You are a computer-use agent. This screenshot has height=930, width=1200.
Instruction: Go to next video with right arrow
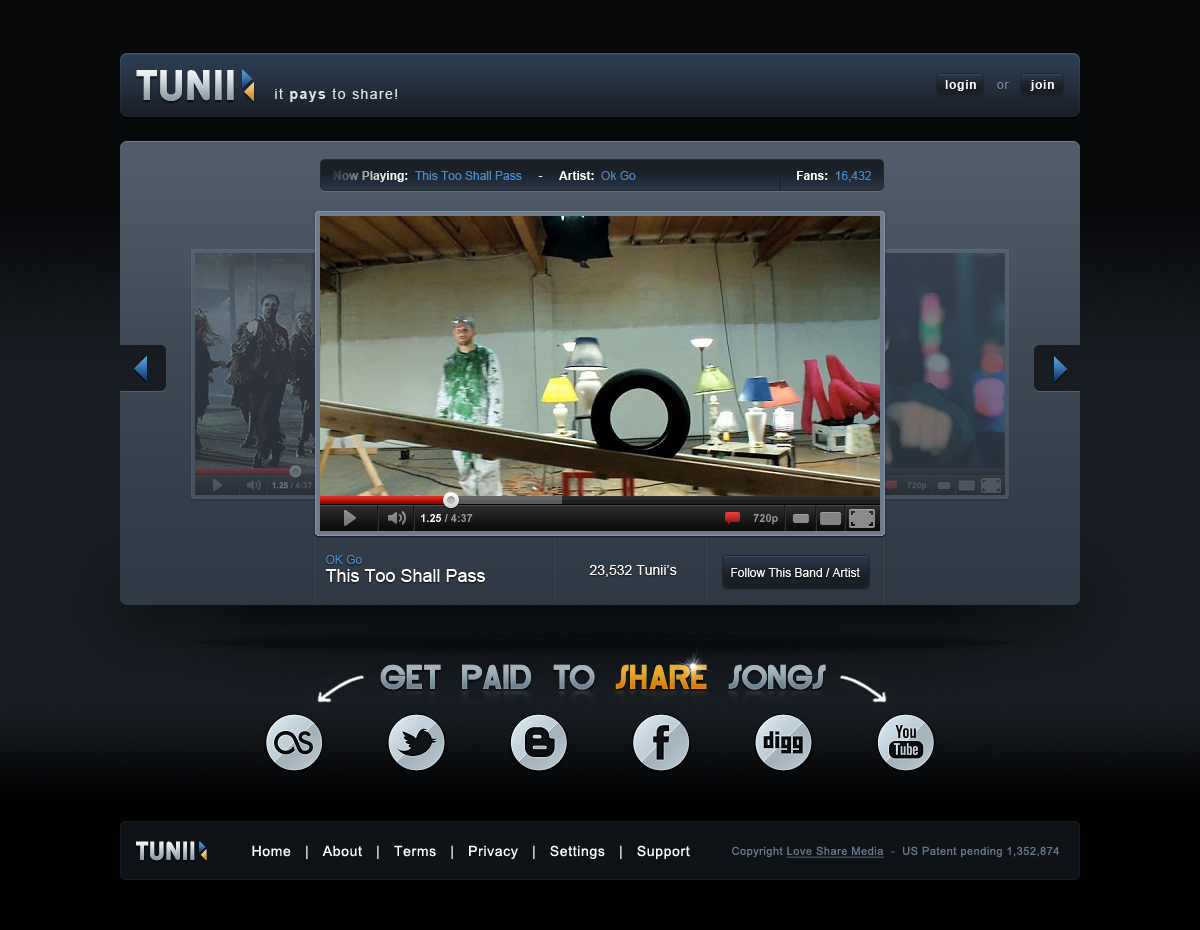(1057, 368)
